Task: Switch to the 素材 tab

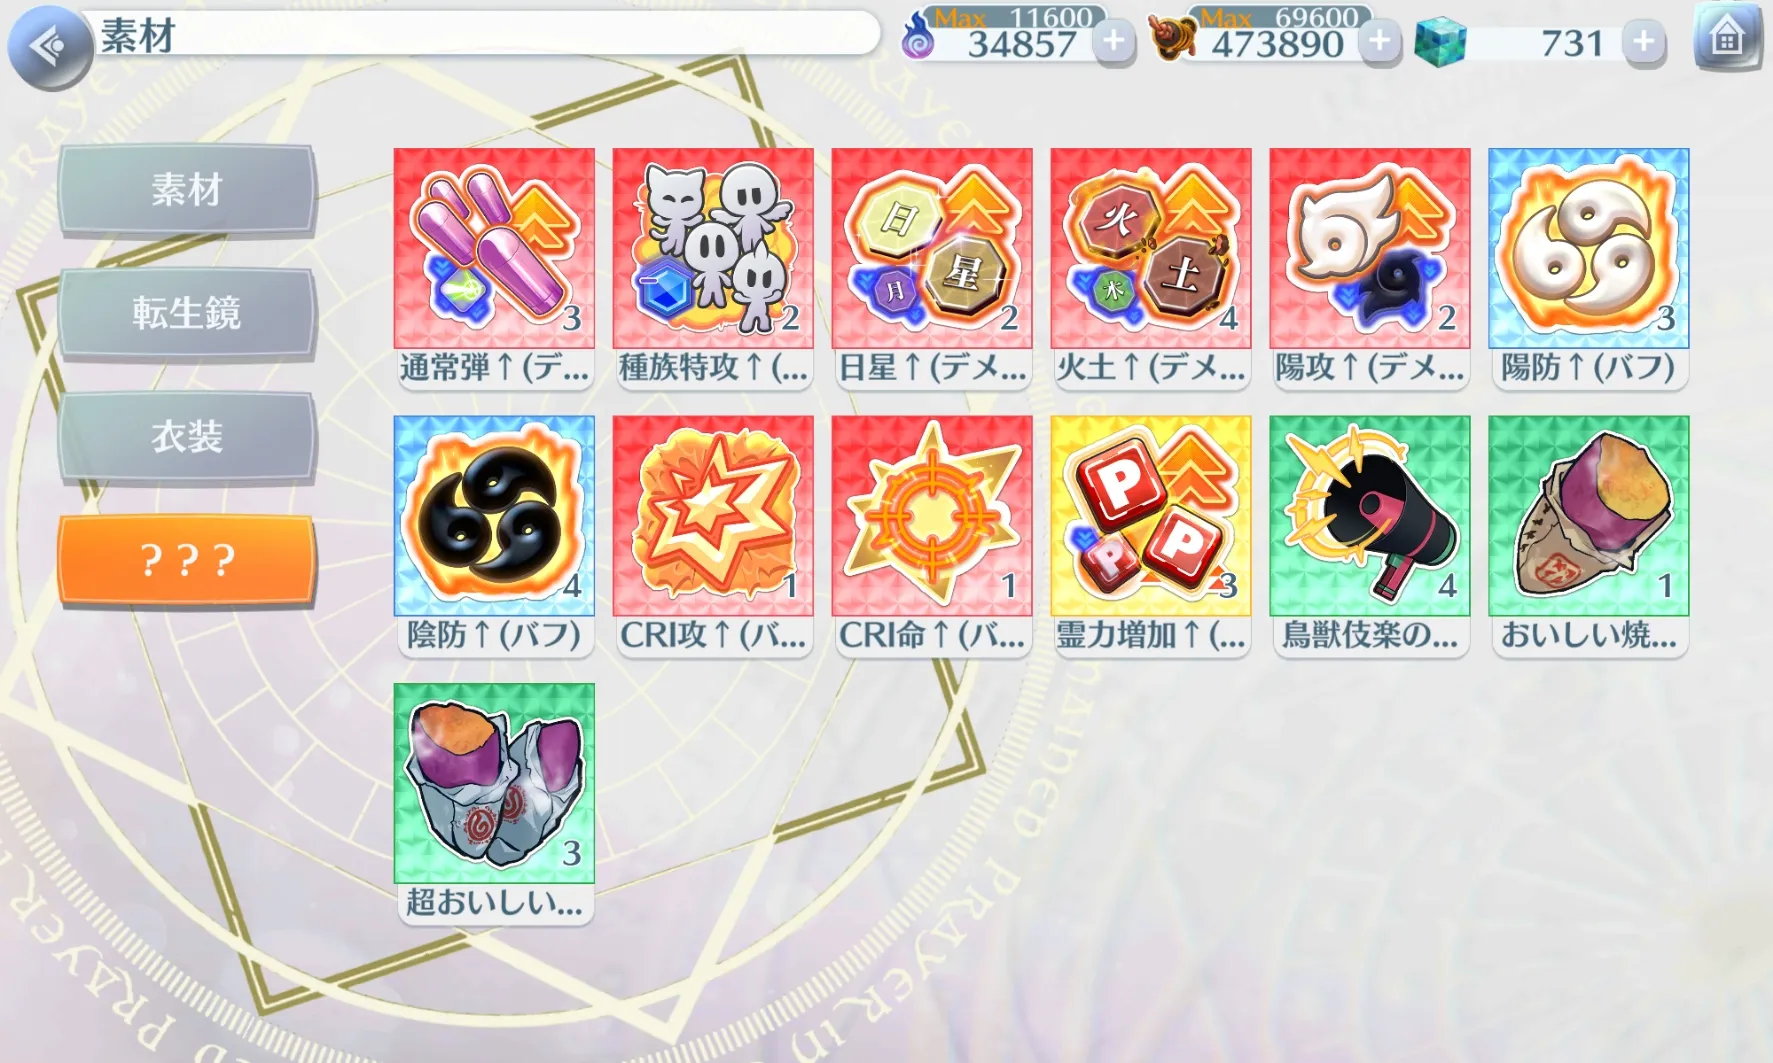Action: pos(187,190)
